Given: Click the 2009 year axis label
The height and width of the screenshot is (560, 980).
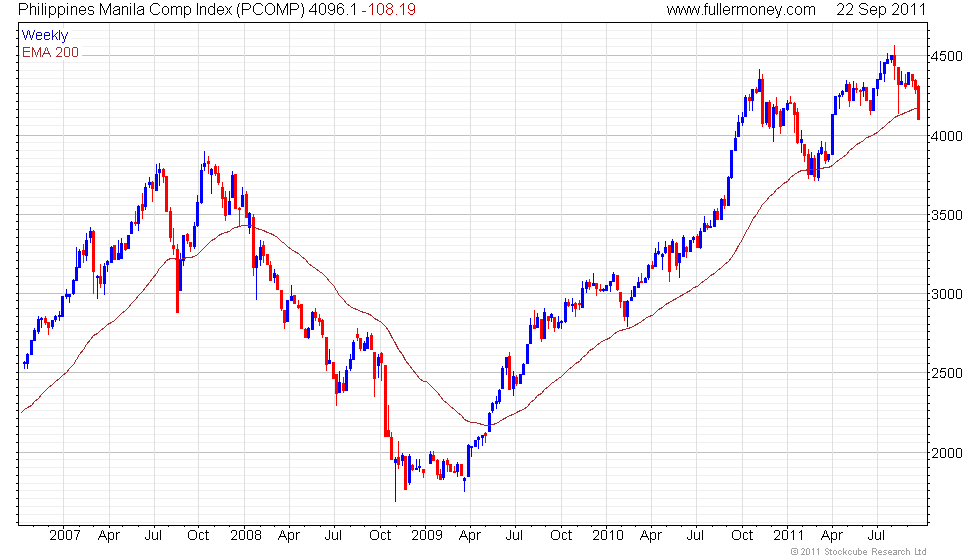Looking at the screenshot, I should click(x=427, y=535).
